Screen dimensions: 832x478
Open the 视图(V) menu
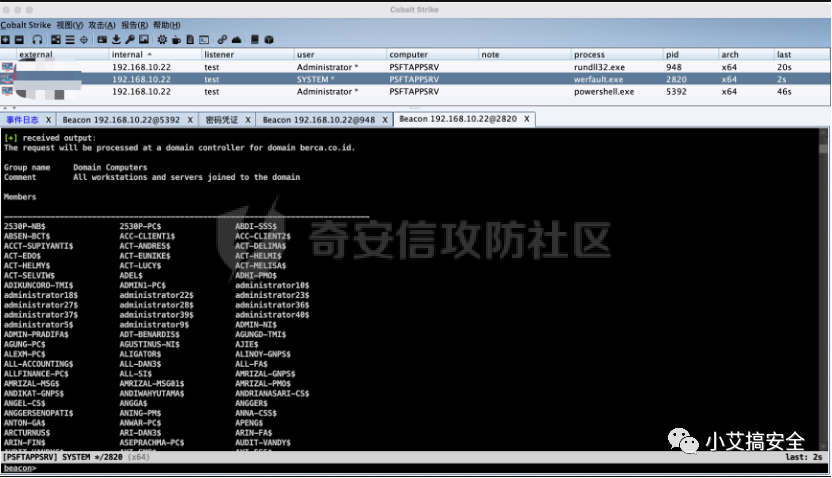point(70,25)
